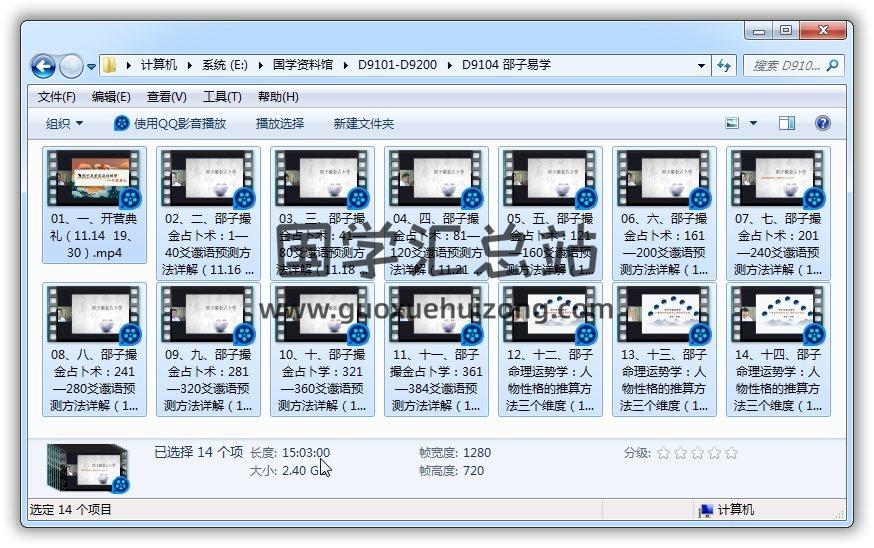874x548 pixels.
Task: Expand the address bar history dropdown
Action: coord(703,66)
